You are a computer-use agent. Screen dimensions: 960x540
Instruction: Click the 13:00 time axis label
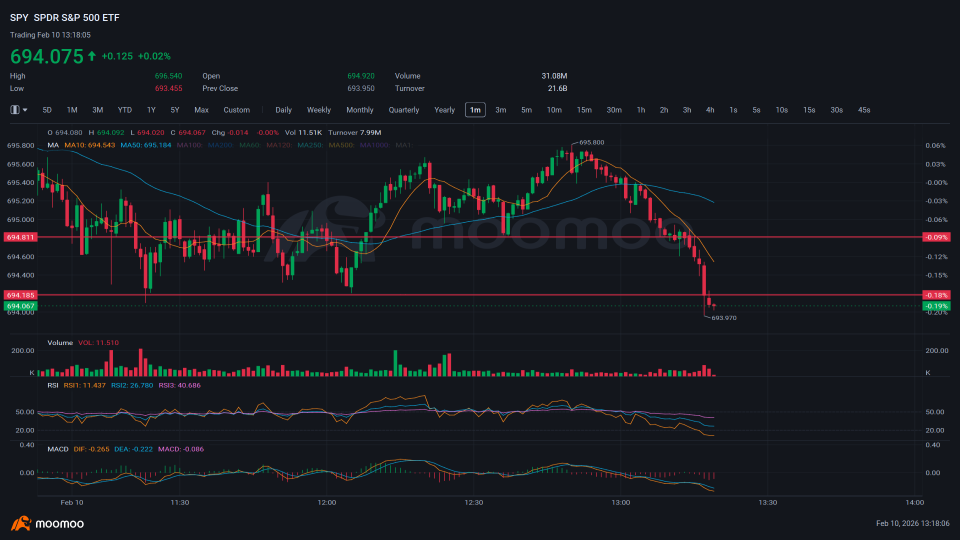(620, 503)
